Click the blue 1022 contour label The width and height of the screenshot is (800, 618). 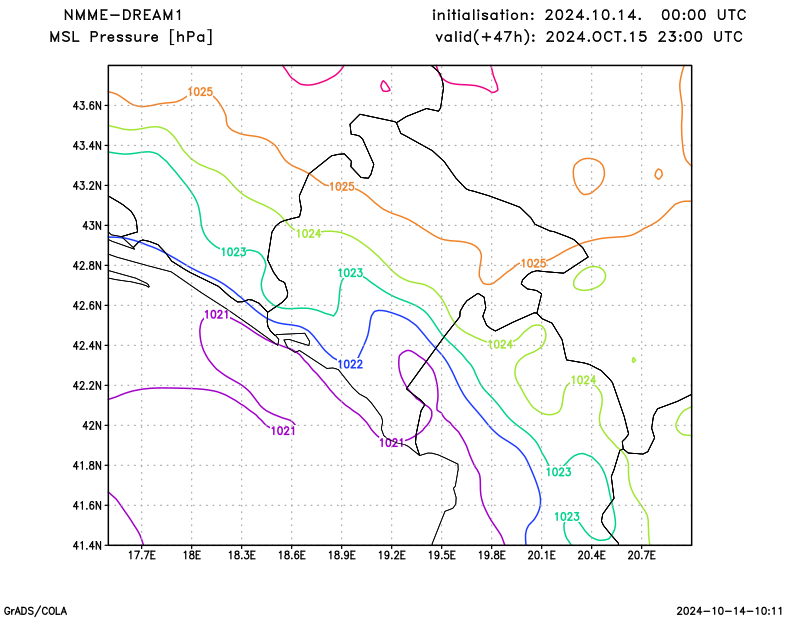tap(350, 364)
